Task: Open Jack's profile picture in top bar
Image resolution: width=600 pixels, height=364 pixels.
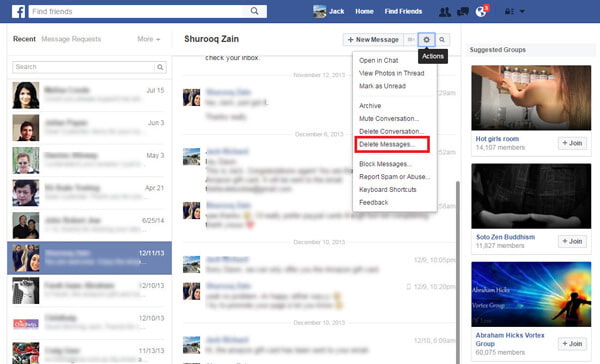Action: pos(319,11)
